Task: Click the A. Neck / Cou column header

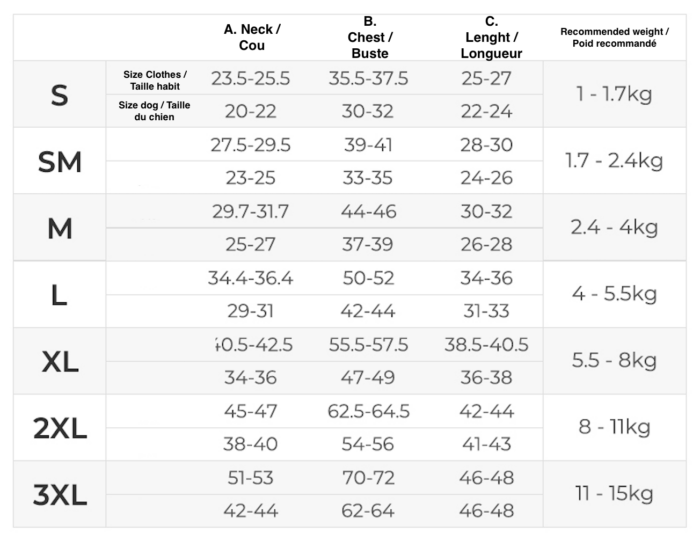Action: [x=251, y=37]
